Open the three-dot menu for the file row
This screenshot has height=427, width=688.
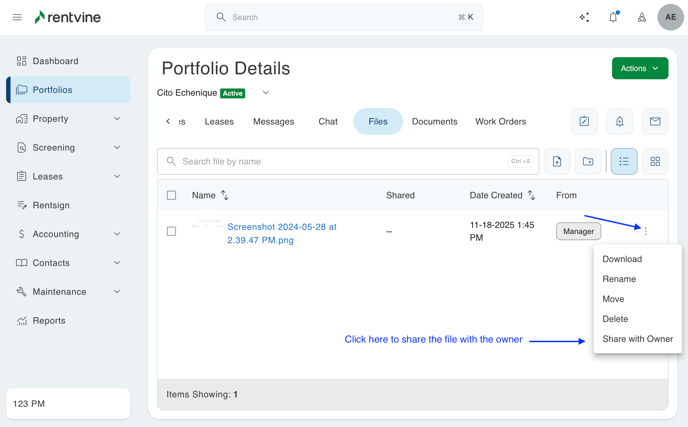pyautogui.click(x=646, y=231)
